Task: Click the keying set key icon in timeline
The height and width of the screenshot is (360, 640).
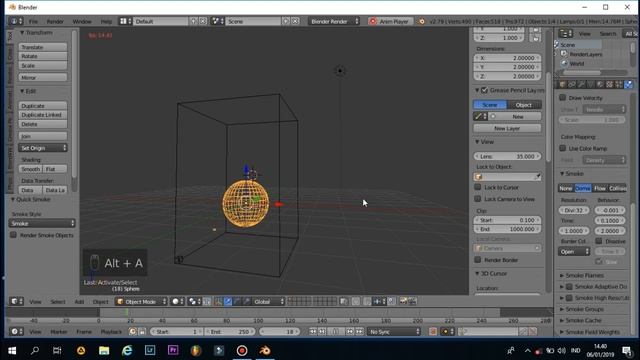Action: tap(463, 331)
